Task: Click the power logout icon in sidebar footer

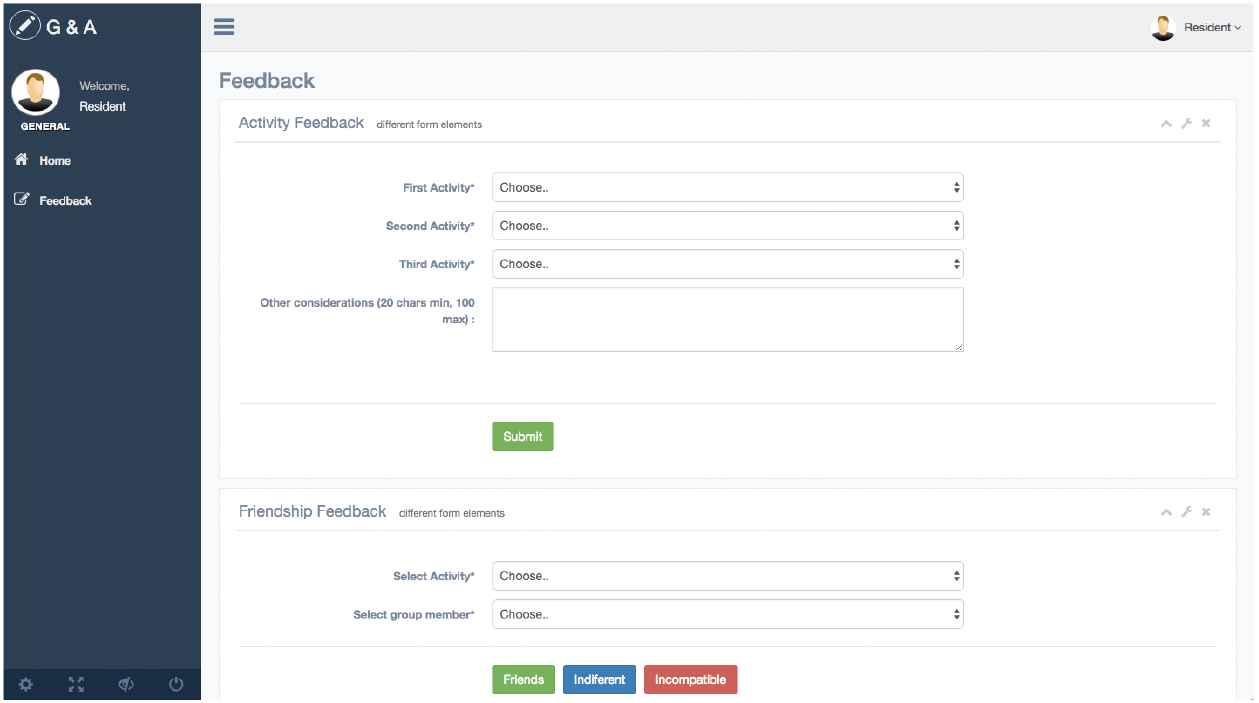Action: (176, 684)
